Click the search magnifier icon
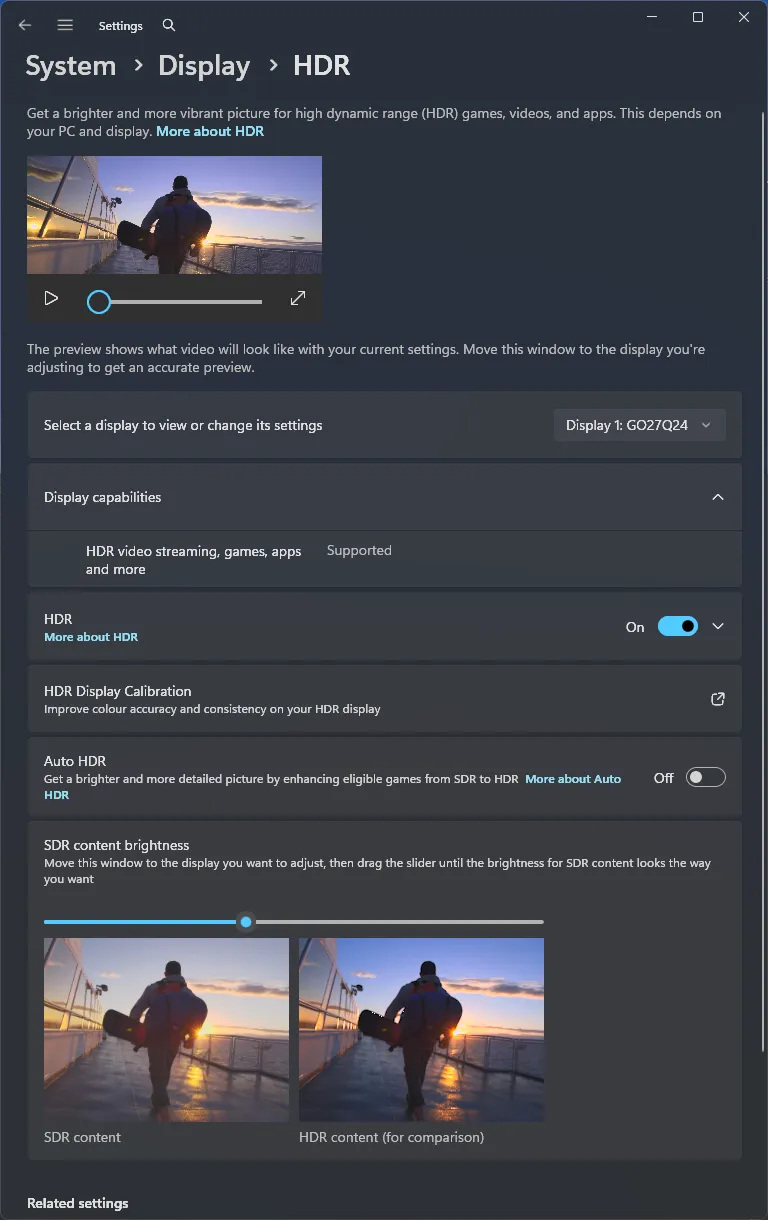This screenshot has width=768, height=1220. [169, 25]
